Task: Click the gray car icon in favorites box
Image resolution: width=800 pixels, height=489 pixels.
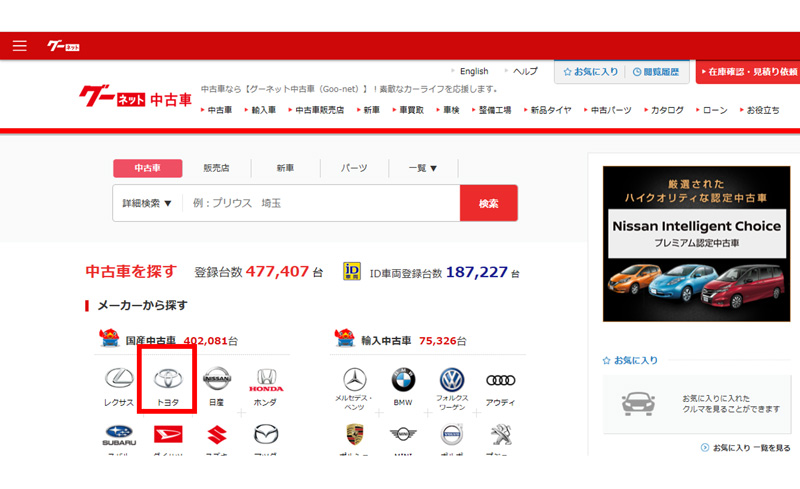Action: (x=638, y=403)
